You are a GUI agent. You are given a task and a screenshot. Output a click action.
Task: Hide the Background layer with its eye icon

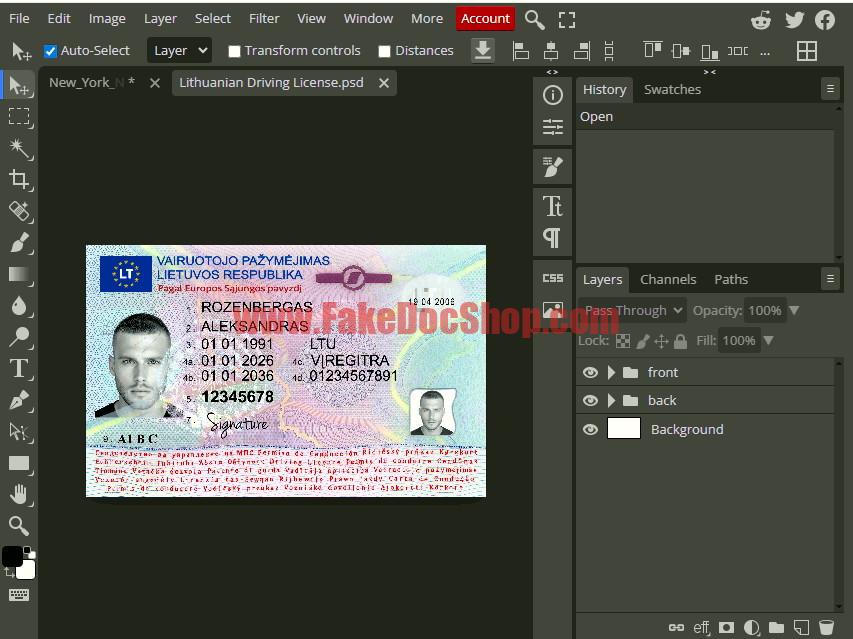point(590,429)
